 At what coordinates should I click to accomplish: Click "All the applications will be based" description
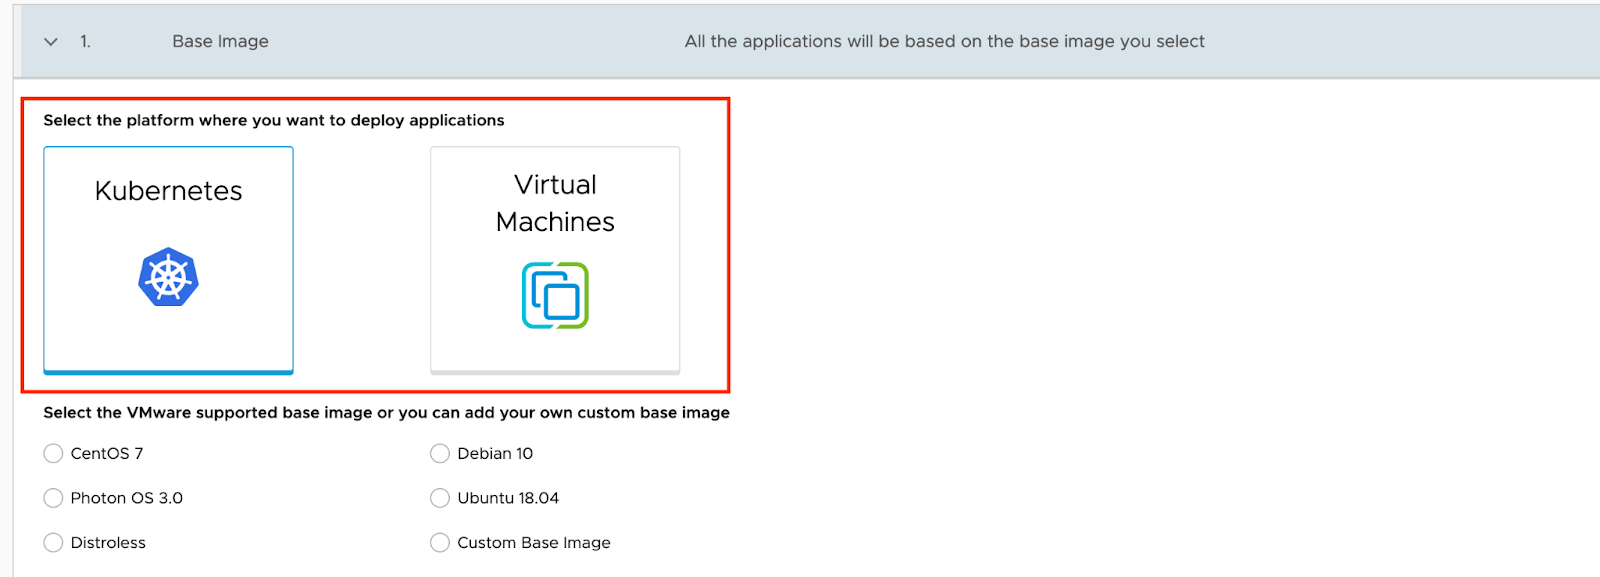(945, 42)
